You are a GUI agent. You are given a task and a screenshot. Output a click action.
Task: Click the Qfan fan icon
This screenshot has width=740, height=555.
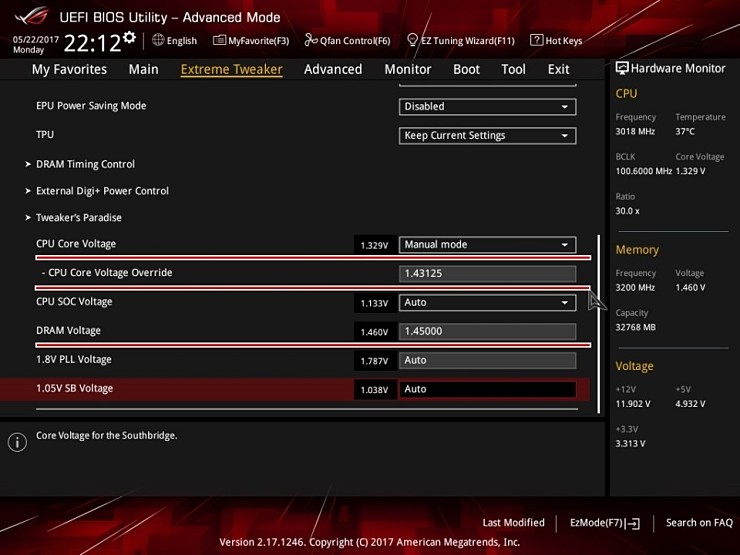311,40
